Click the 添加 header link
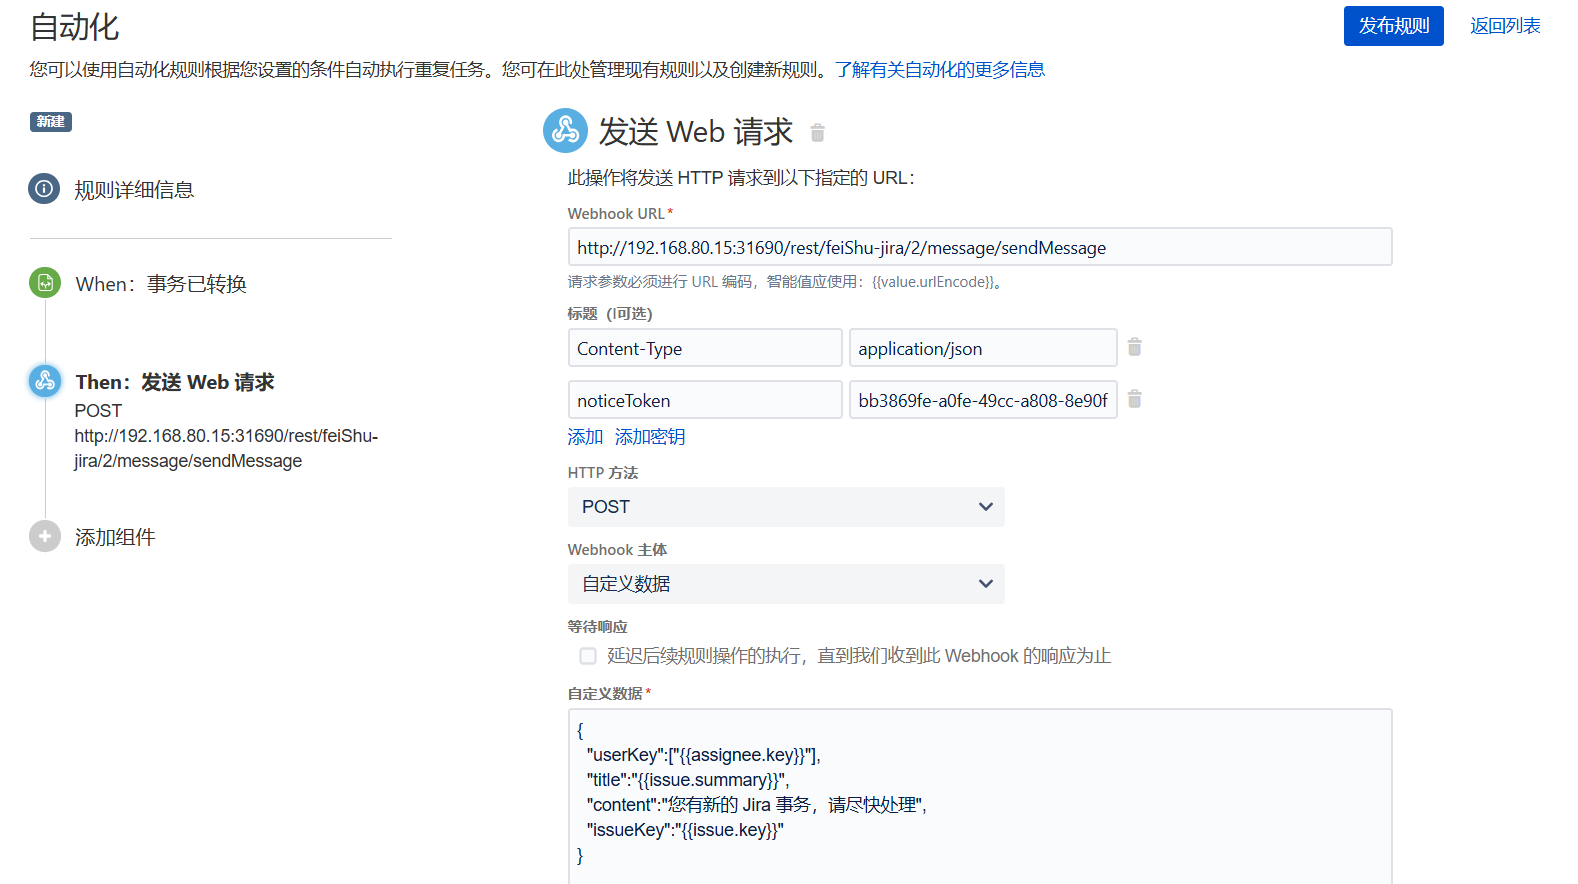Screen dimensions: 1578x884 click(585, 437)
